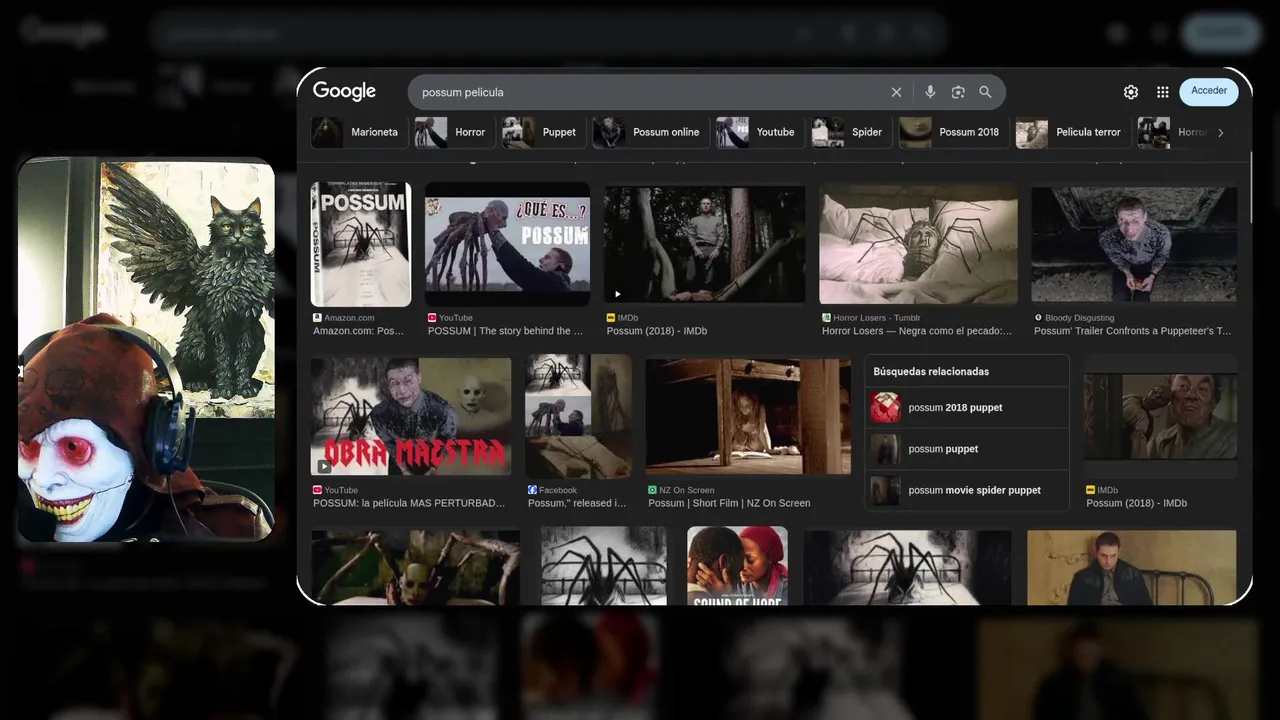Viewport: 1280px width, 720px height.
Task: Expand more filter chips with right arrow
Action: click(1220, 132)
